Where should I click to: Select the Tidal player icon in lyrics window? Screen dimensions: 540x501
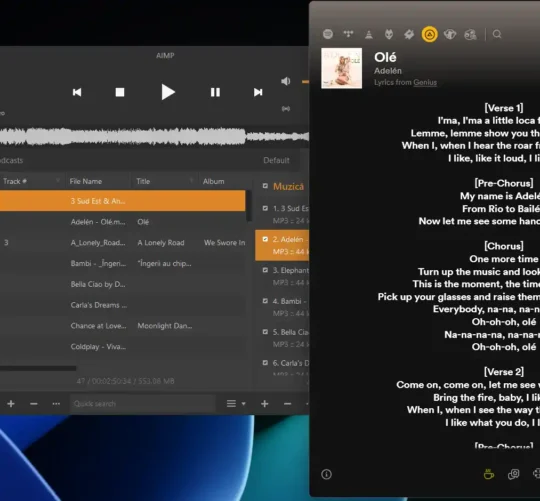349,34
